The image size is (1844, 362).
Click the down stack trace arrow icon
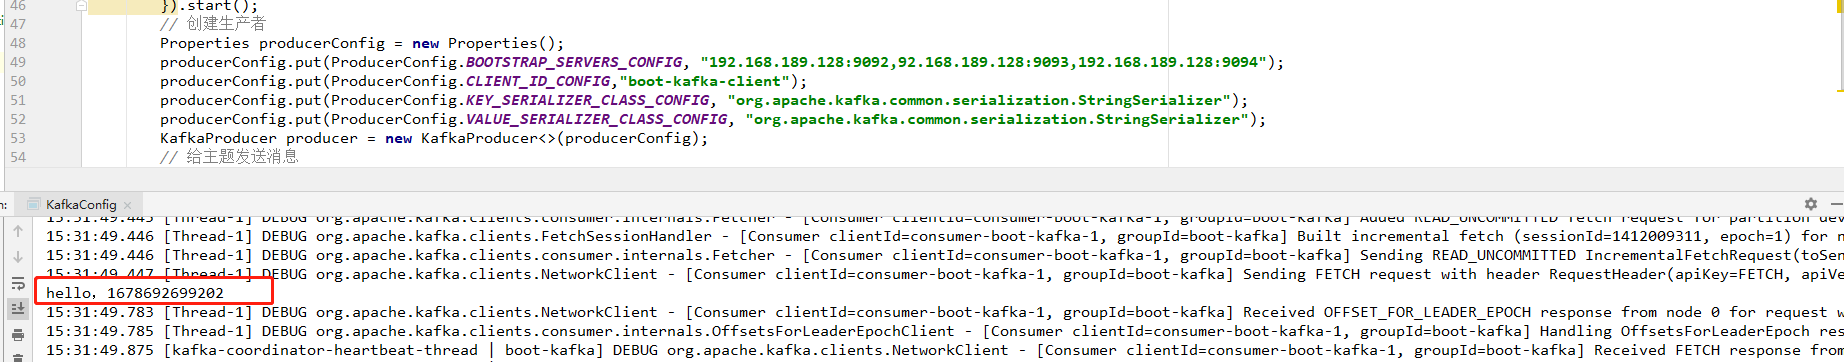coord(18,257)
